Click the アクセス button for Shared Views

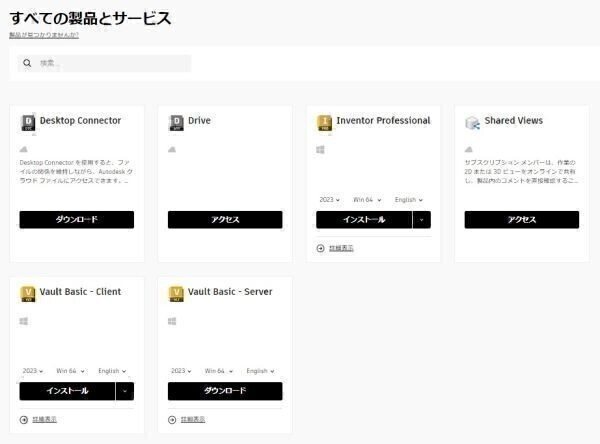[522, 220]
